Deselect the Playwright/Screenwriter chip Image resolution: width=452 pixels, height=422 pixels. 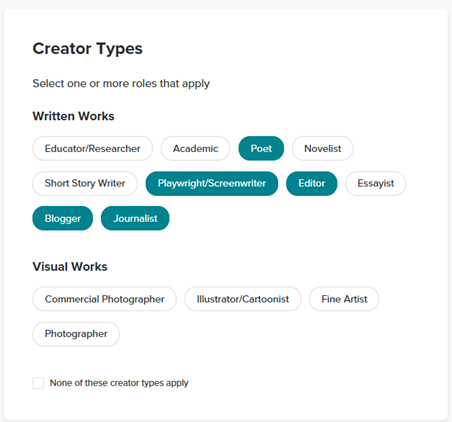(212, 183)
